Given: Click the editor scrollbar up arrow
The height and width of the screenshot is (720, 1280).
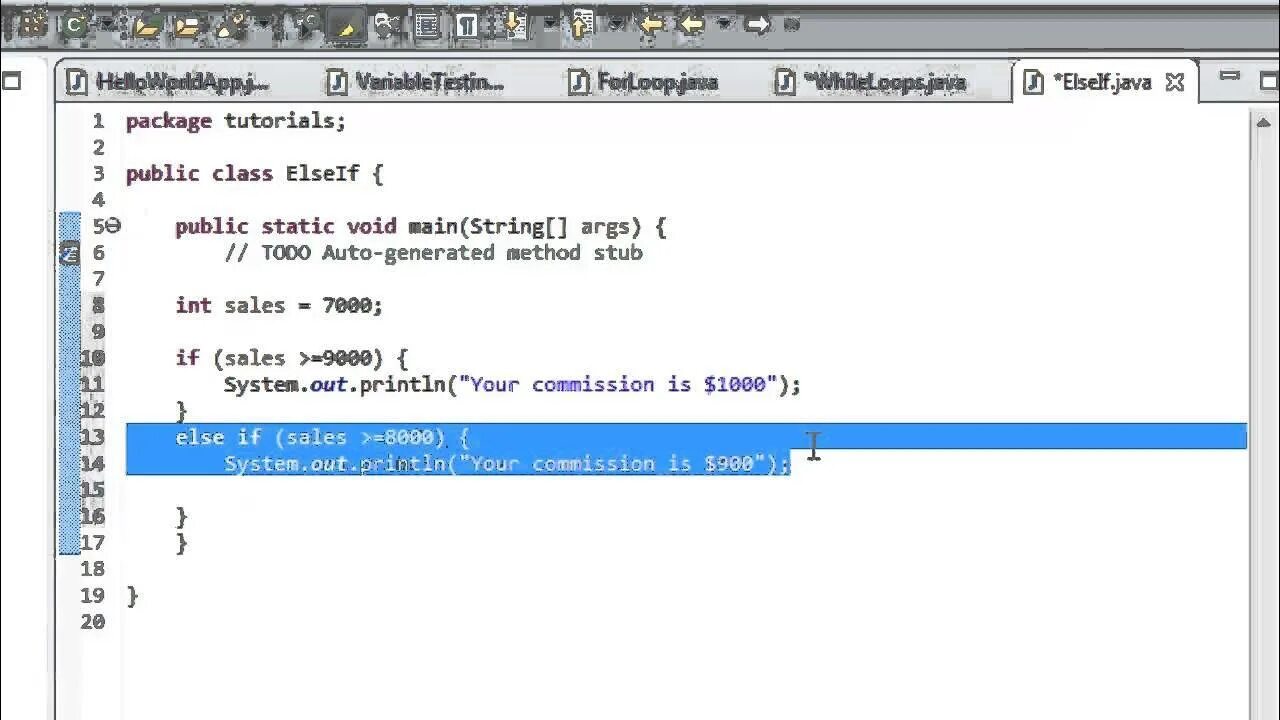Looking at the screenshot, I should pos(1262,121).
